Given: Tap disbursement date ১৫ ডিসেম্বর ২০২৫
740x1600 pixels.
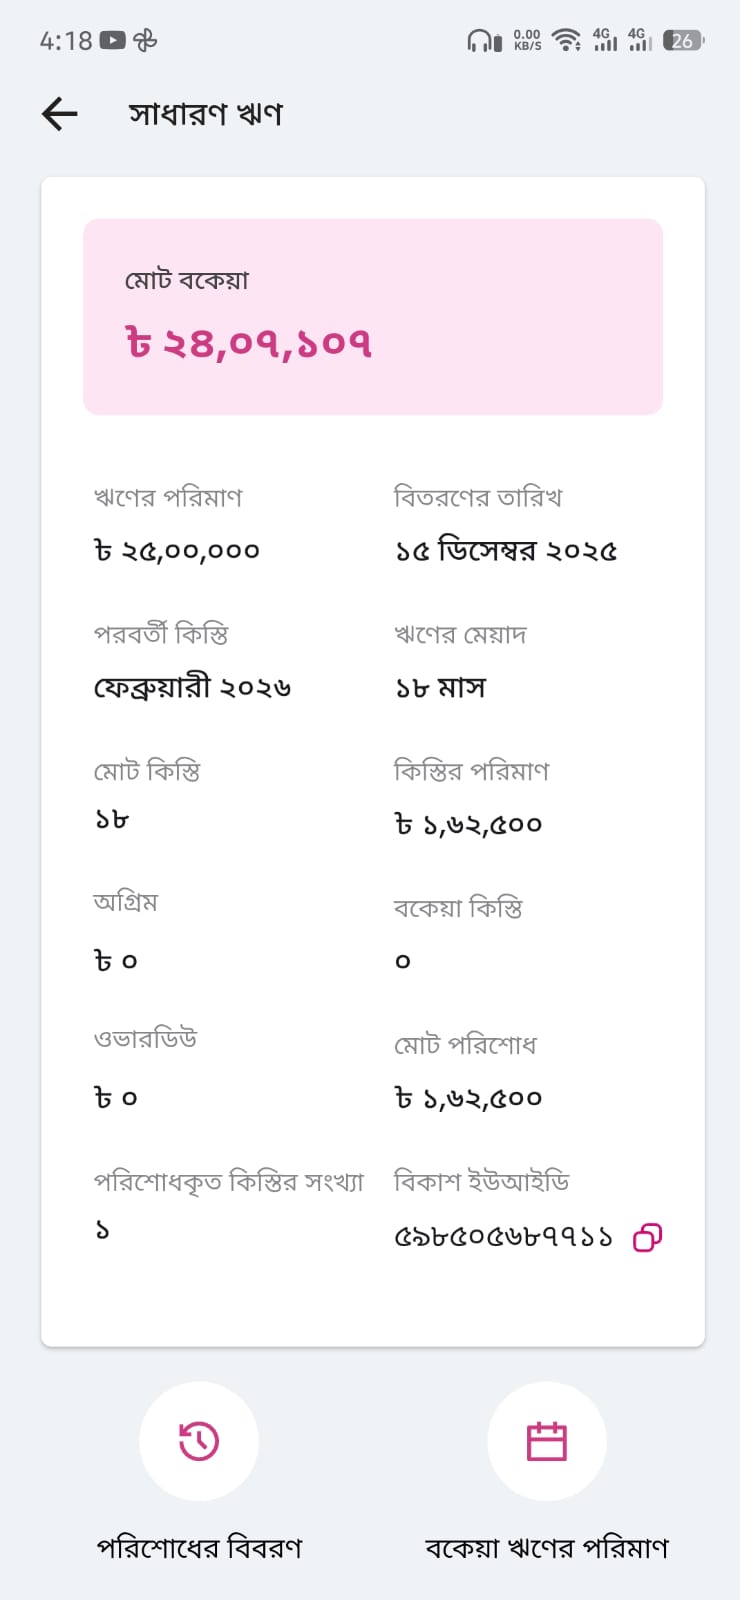Looking at the screenshot, I should tap(505, 551).
